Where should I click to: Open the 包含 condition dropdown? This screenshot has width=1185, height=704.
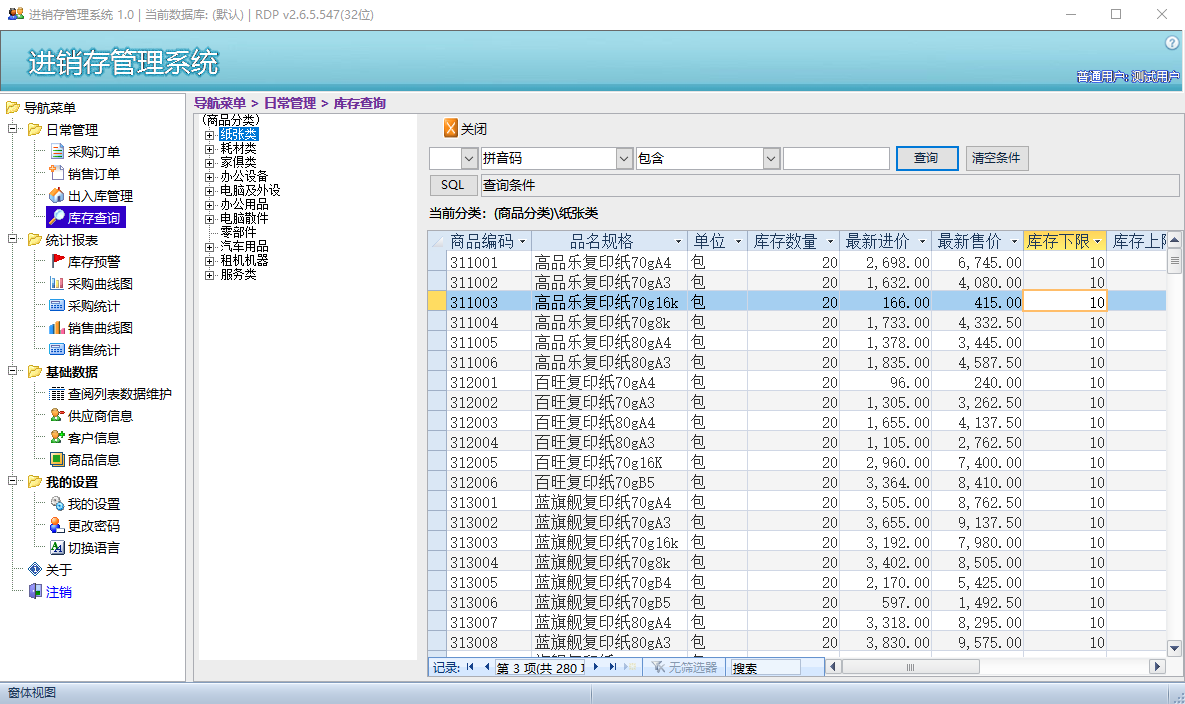tap(771, 159)
